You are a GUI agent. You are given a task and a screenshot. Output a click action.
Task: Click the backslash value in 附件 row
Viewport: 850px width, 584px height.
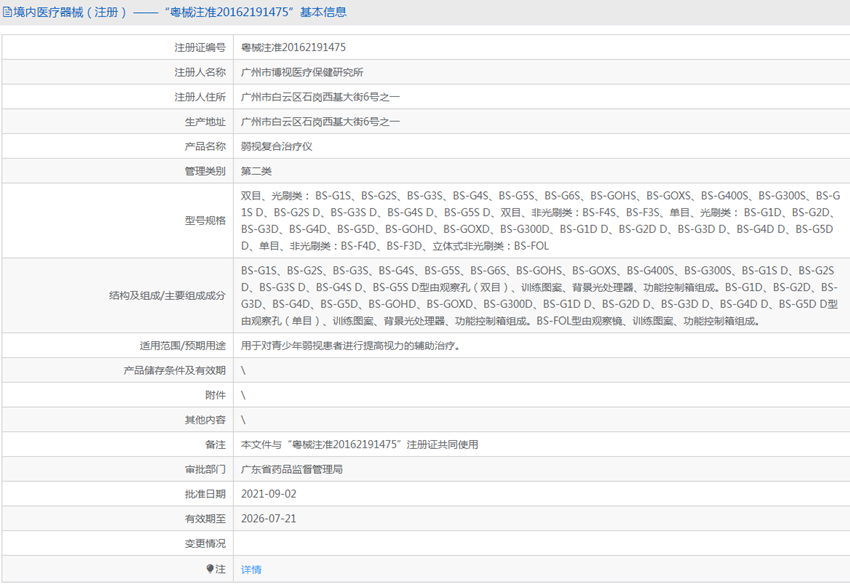pos(243,395)
